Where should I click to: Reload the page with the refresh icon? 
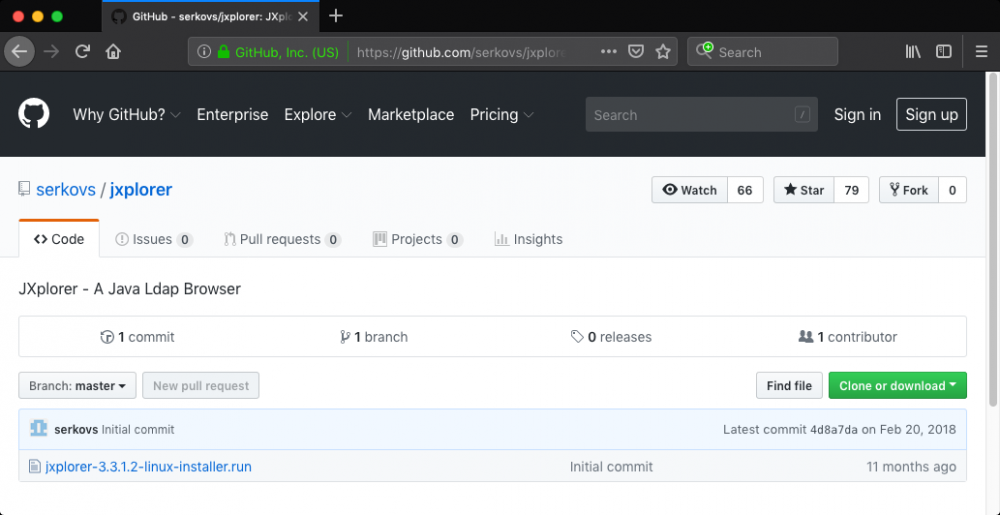83,52
